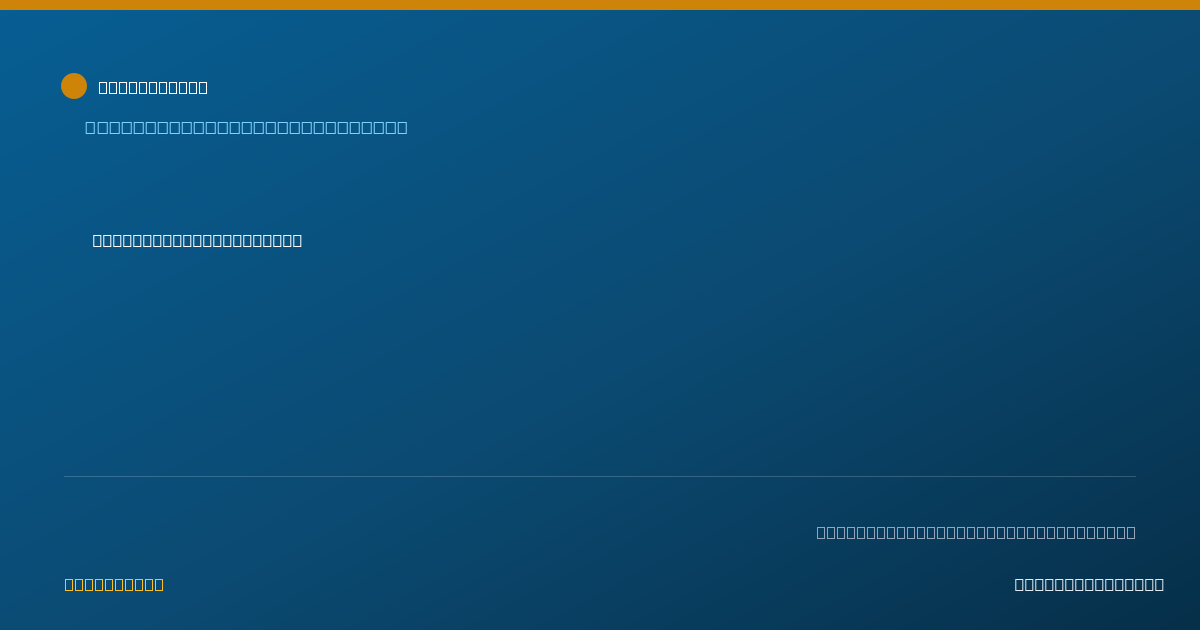
Task: Select the gray caption text above the footer
Action: coord(976,532)
